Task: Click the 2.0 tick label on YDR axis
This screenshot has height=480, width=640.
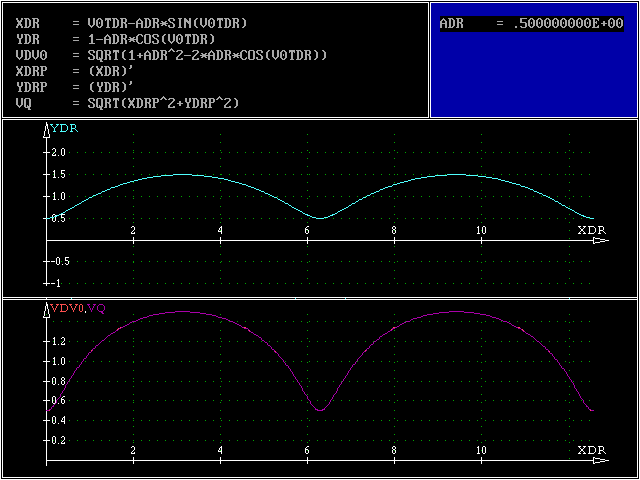Action: click(58, 153)
